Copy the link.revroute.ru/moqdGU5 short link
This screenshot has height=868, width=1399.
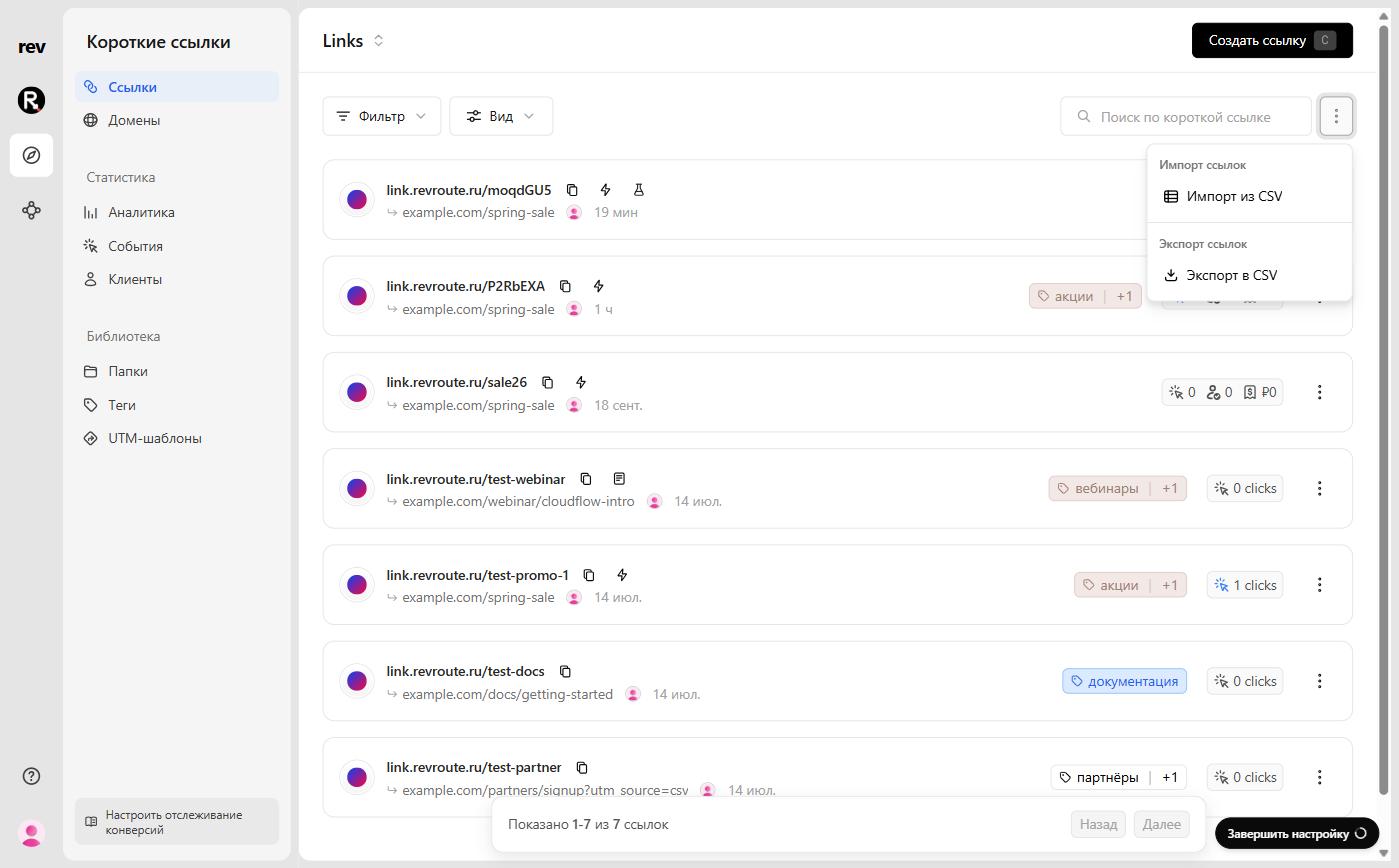[572, 190]
